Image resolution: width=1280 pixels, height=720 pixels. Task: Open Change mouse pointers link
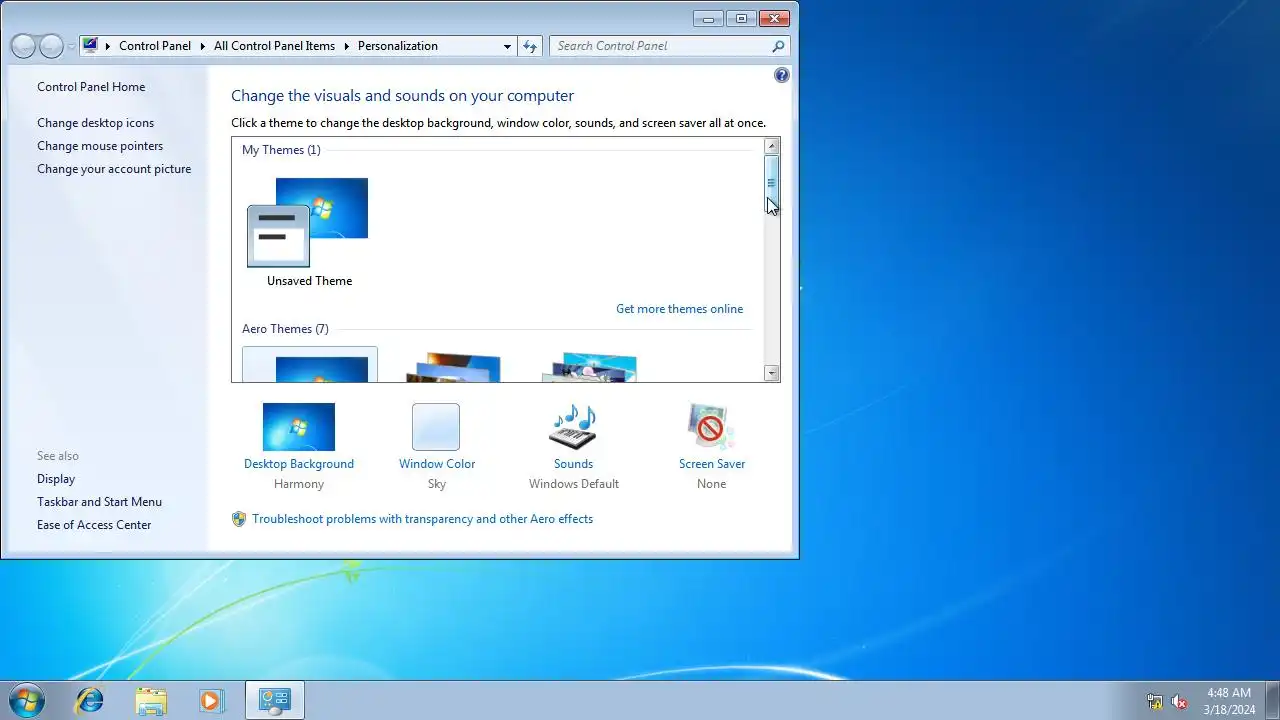coord(100,146)
